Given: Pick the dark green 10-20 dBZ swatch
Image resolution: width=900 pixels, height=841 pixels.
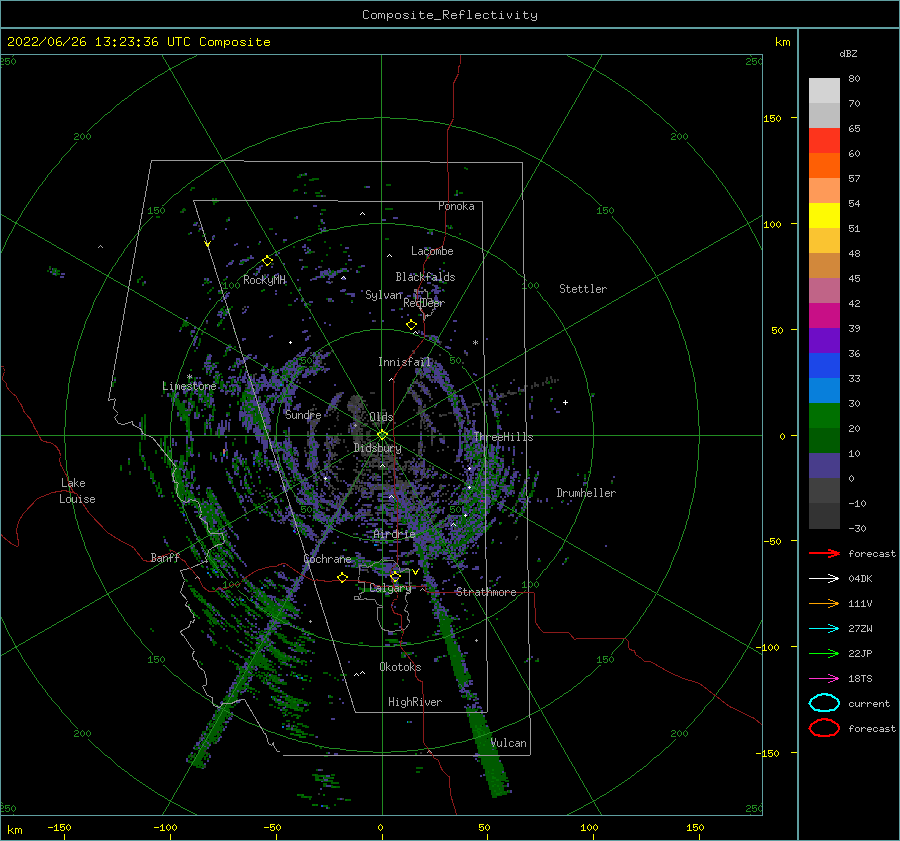Looking at the screenshot, I should (x=824, y=440).
